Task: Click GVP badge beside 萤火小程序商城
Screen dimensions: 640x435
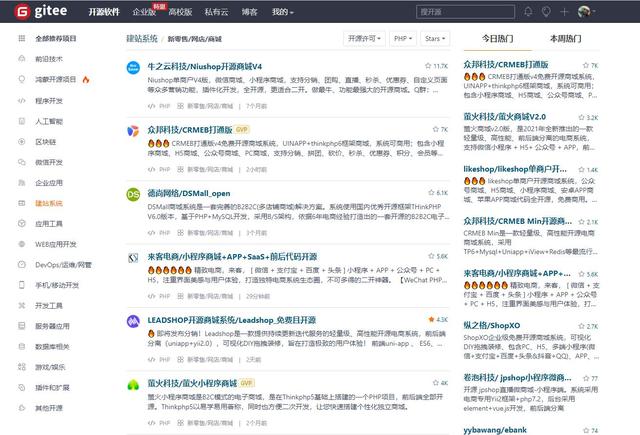Action: point(246,383)
